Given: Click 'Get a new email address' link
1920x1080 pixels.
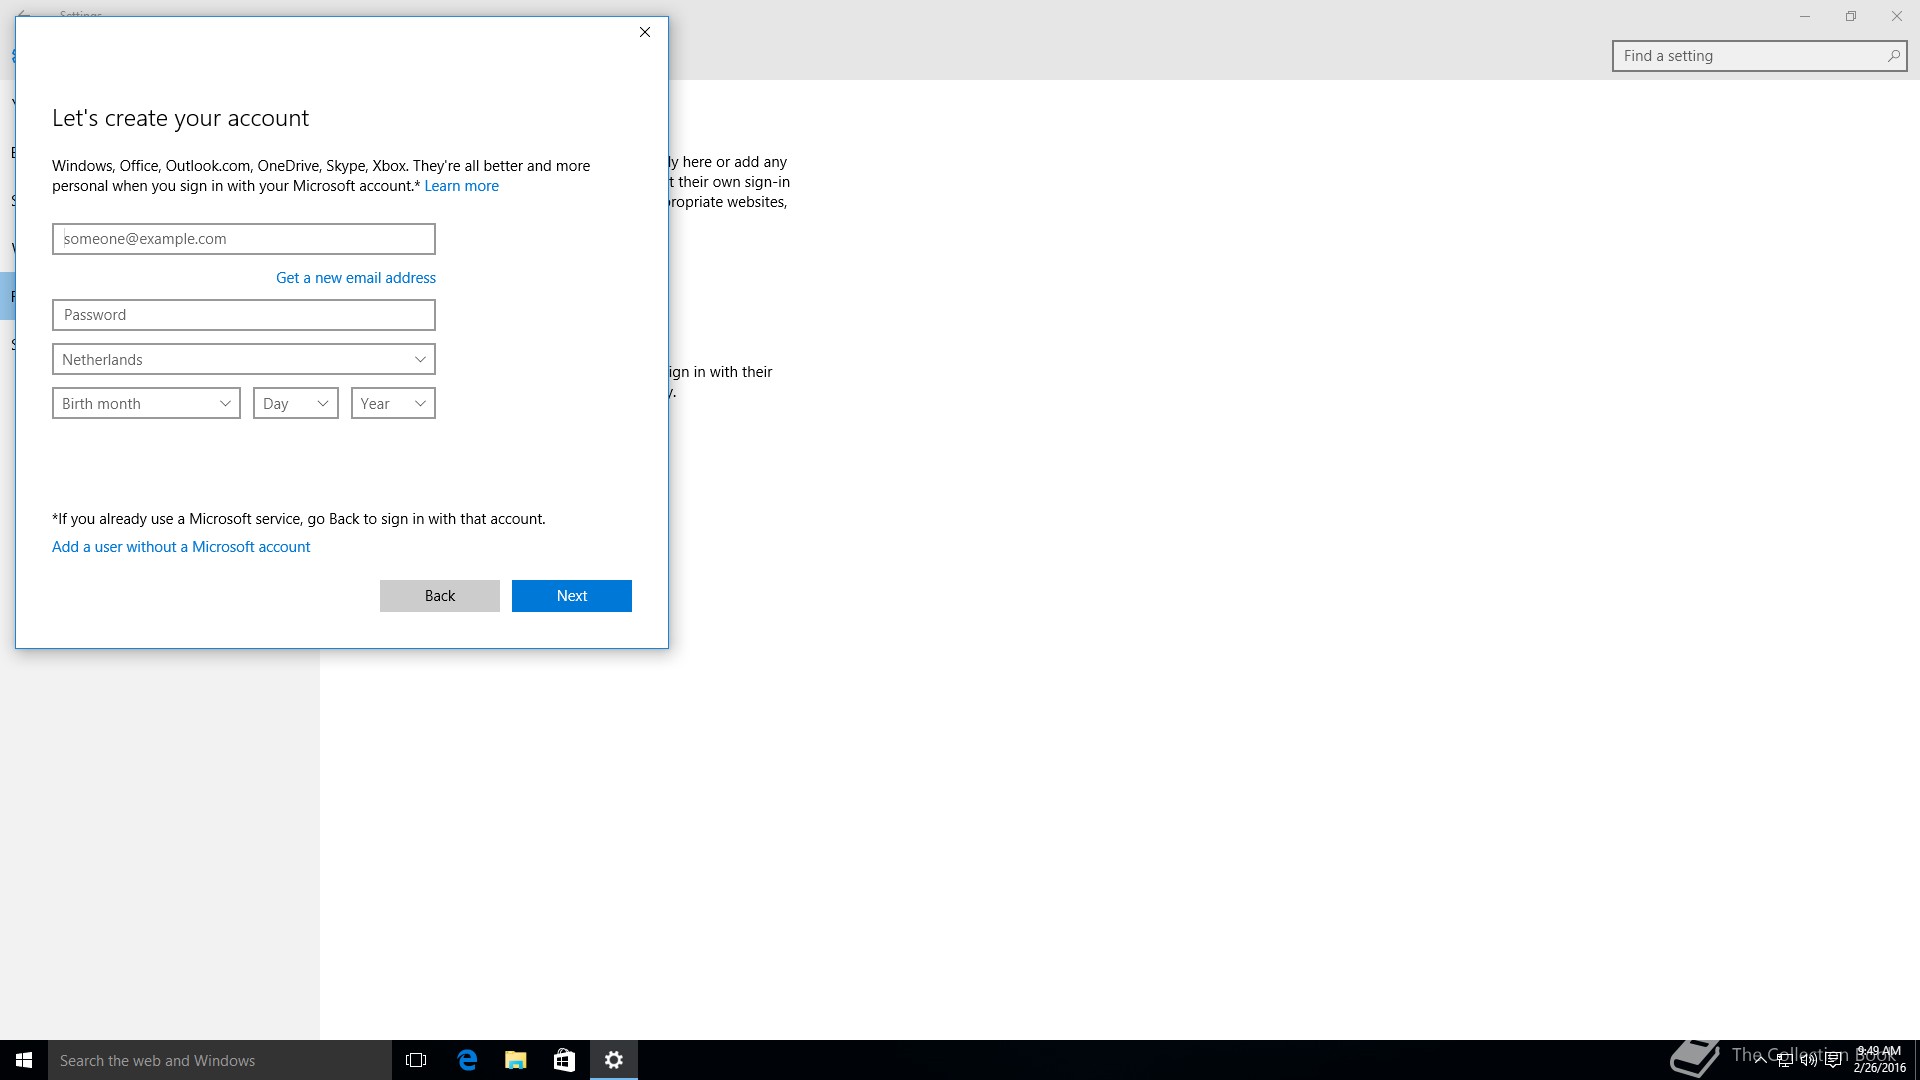Looking at the screenshot, I should pos(356,278).
